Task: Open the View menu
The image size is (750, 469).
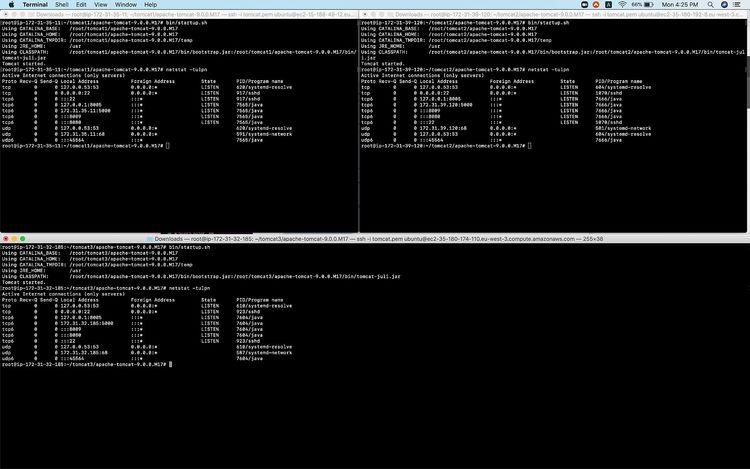Action: pos(102,4)
